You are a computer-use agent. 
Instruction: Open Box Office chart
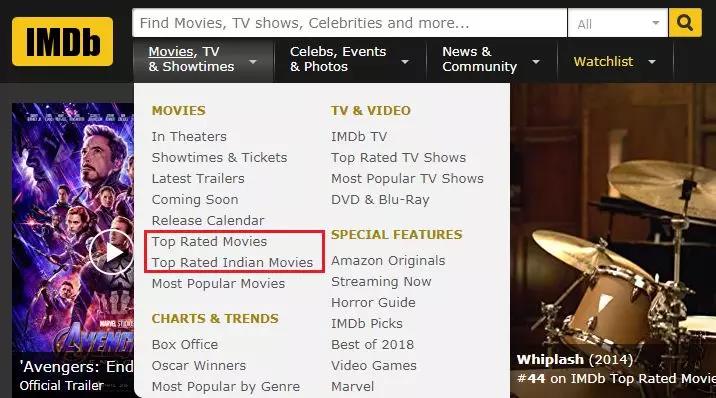pyautogui.click(x=184, y=345)
